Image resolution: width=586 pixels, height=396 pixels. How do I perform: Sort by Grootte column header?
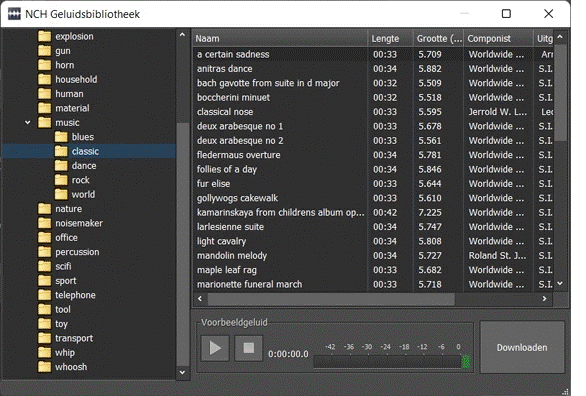click(439, 38)
